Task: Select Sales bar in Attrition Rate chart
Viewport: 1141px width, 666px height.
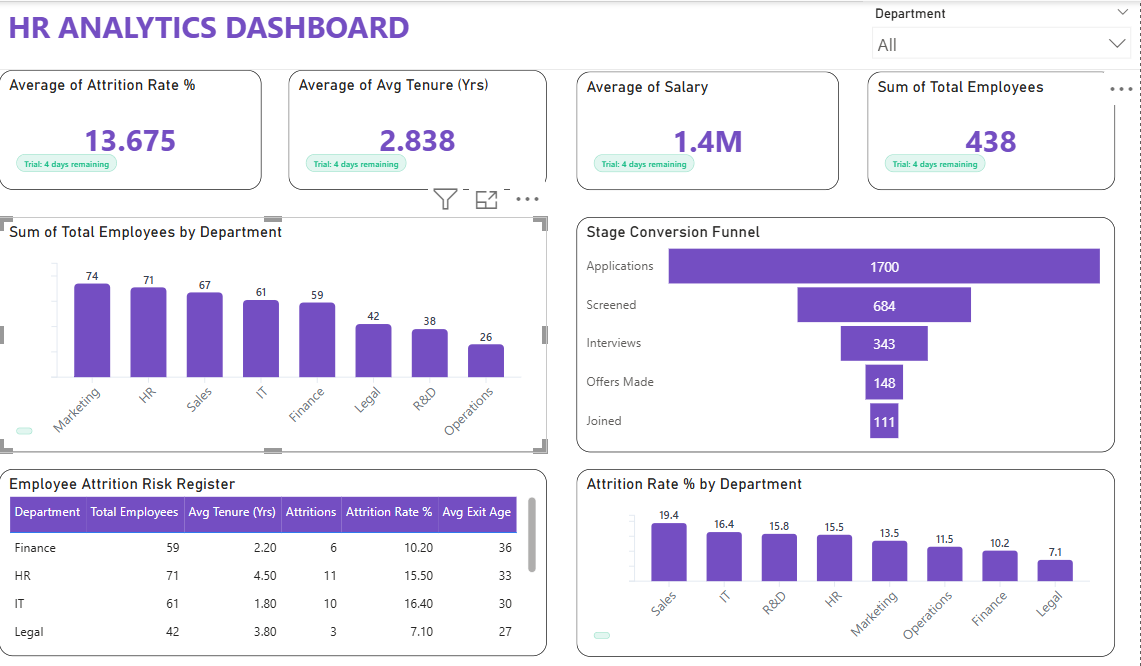Action: [x=669, y=552]
